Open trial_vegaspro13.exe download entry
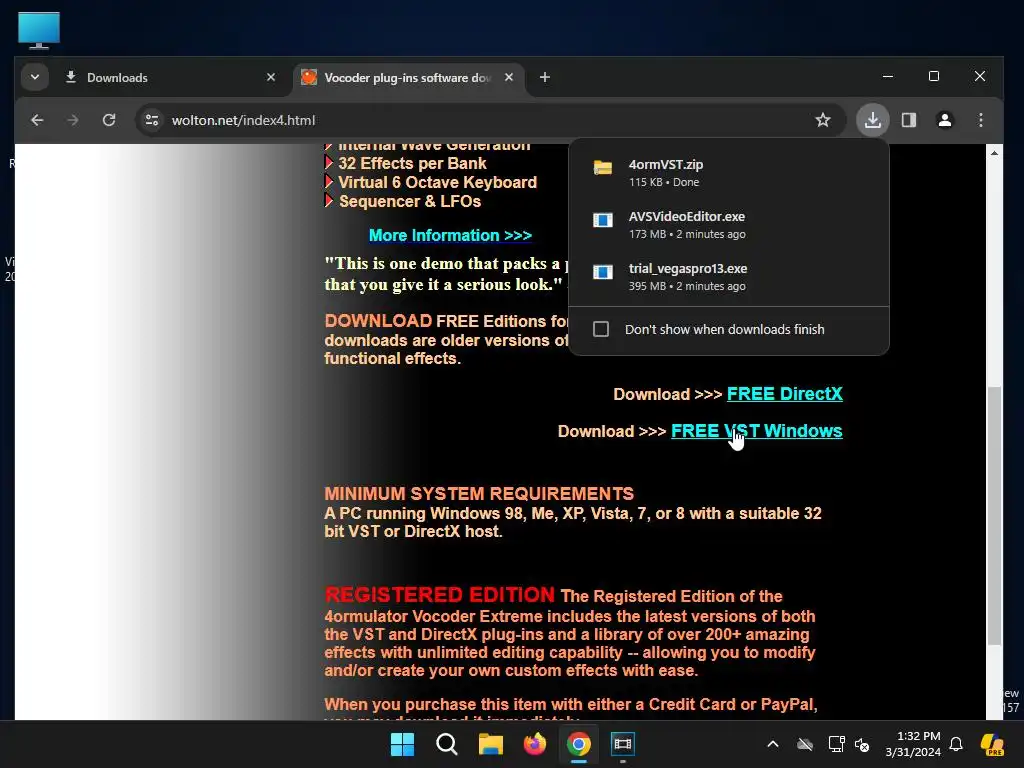Viewport: 1024px width, 768px height. 729,277
